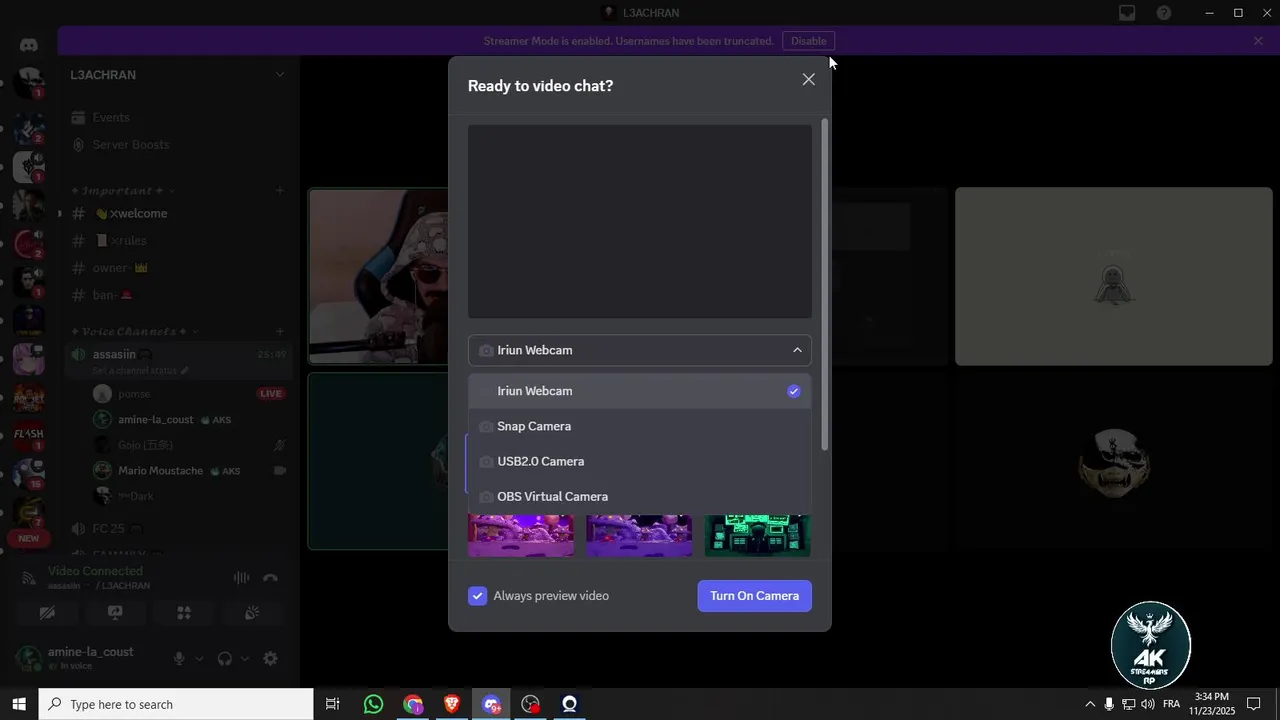This screenshot has width=1280, height=720.
Task: Edit channel status pencil icon
Action: (184, 371)
